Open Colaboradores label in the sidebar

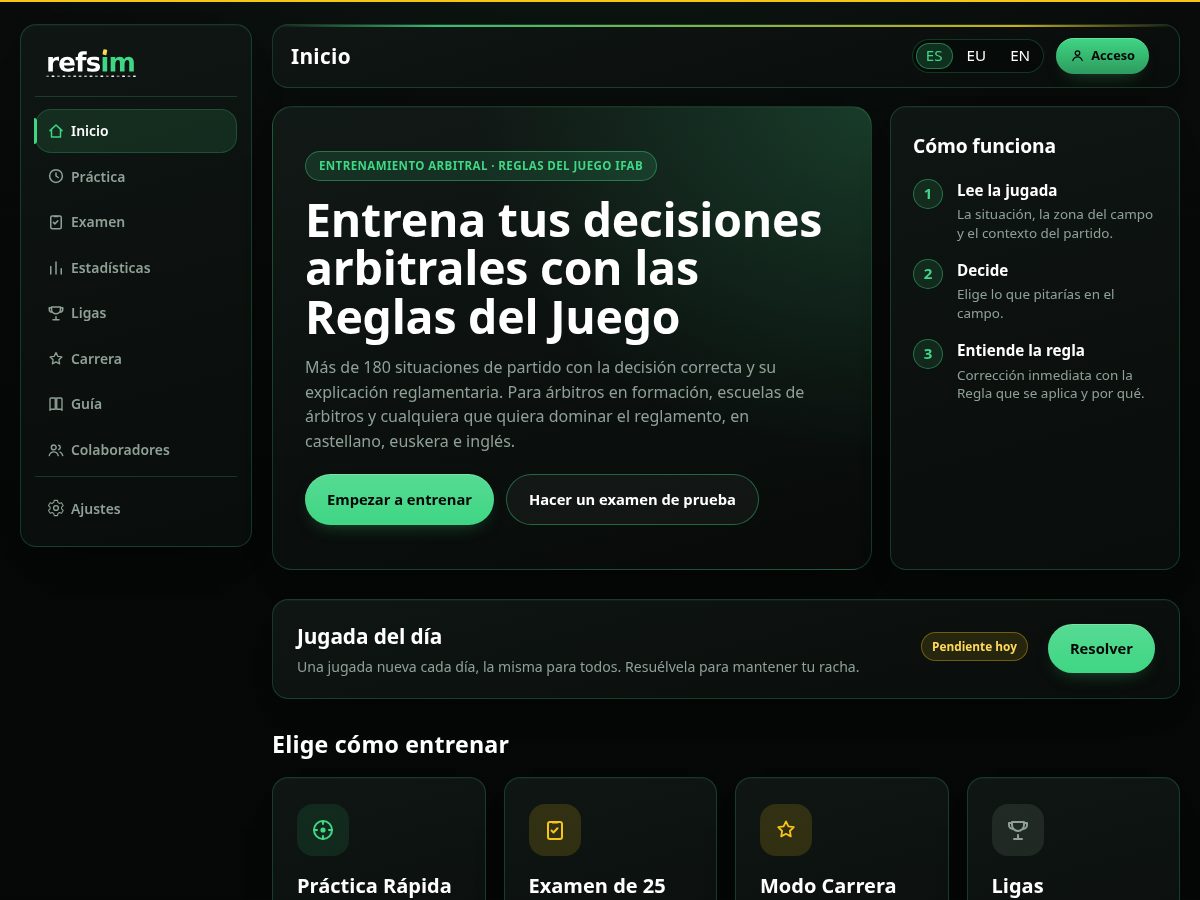[x=120, y=450]
